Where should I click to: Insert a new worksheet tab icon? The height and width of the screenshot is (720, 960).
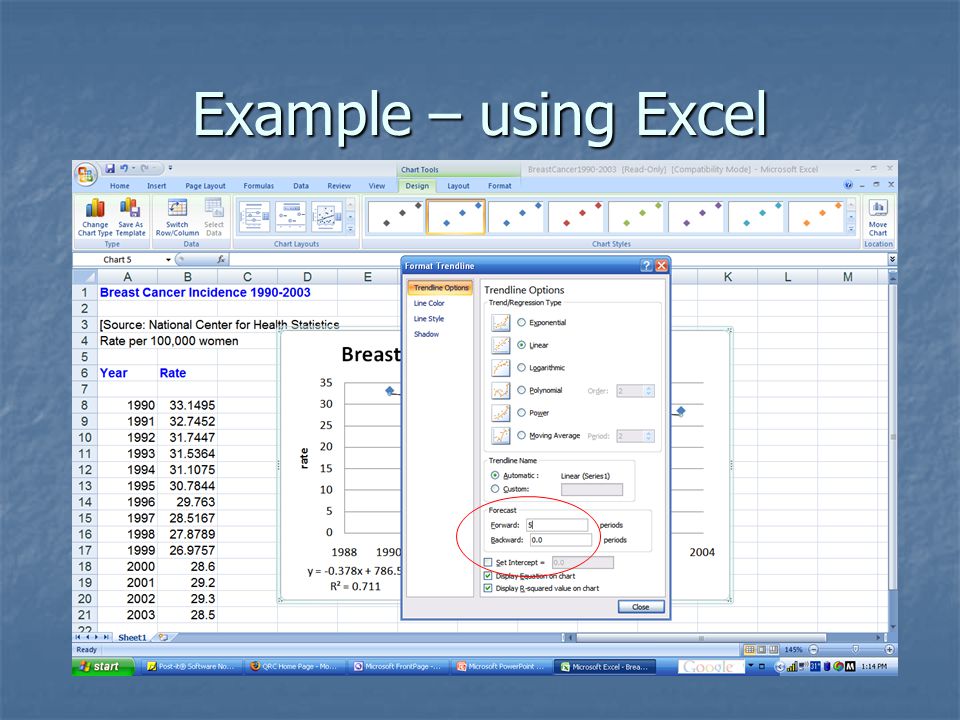[163, 637]
